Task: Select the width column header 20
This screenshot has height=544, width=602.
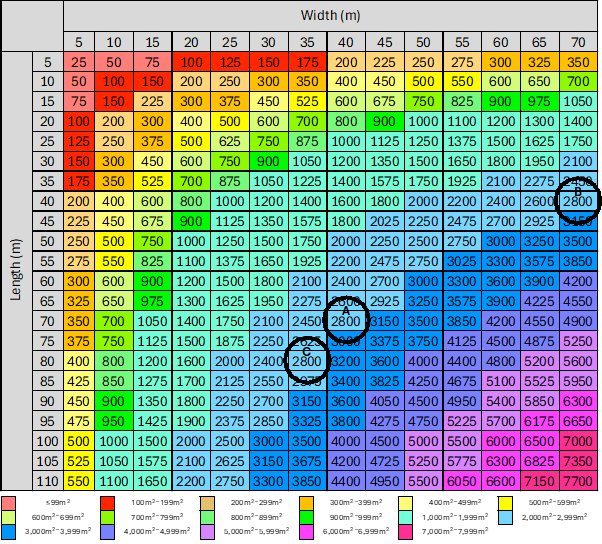Action: [x=191, y=42]
